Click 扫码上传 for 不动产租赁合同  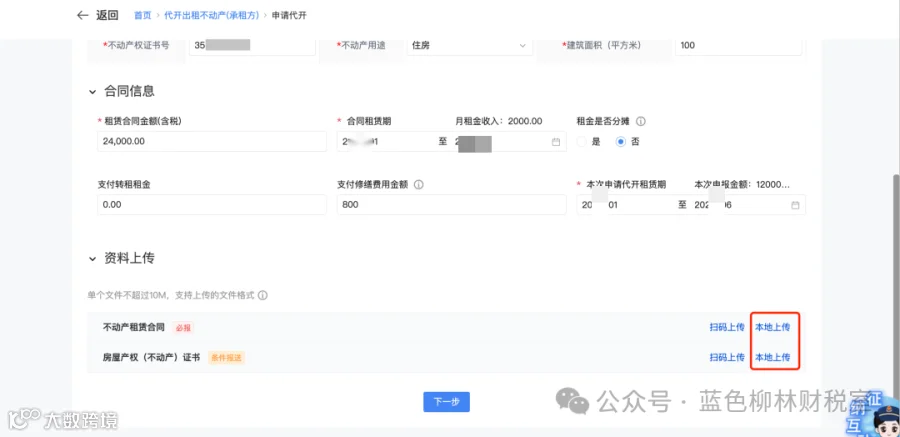pyautogui.click(x=727, y=327)
